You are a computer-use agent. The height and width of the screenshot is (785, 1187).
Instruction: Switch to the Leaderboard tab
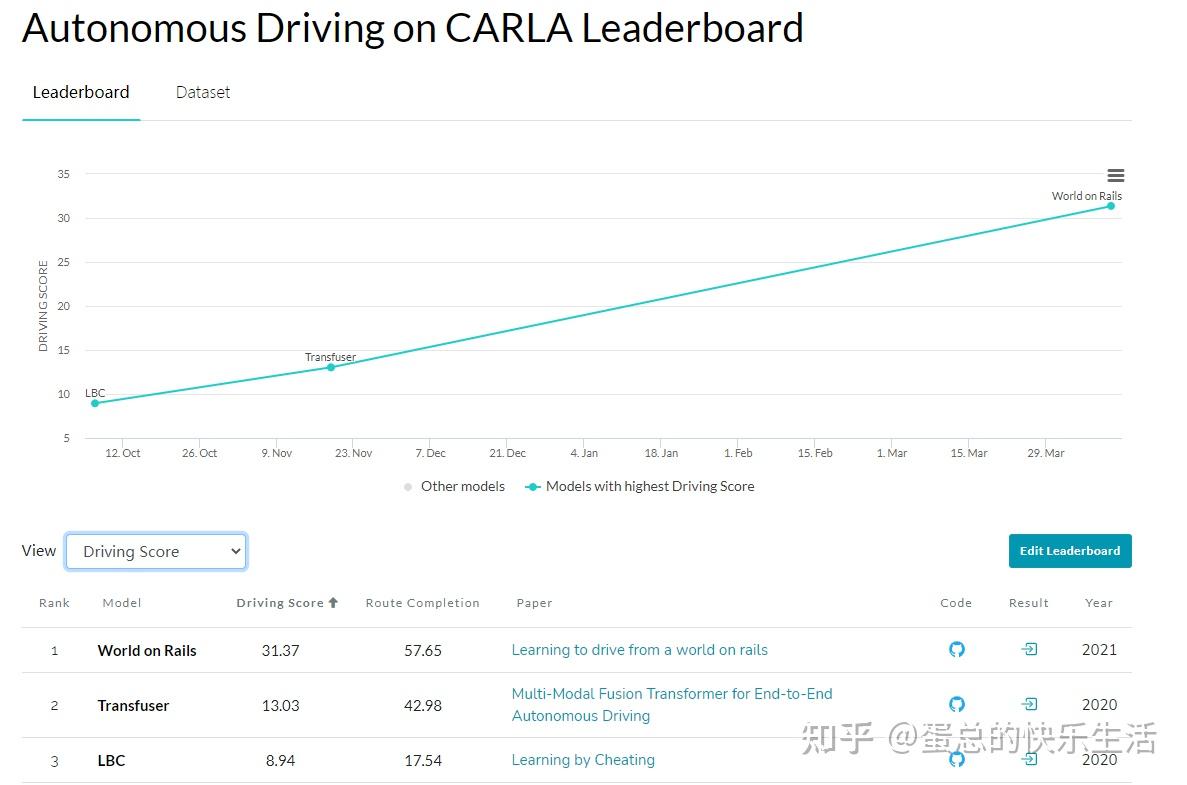click(81, 92)
